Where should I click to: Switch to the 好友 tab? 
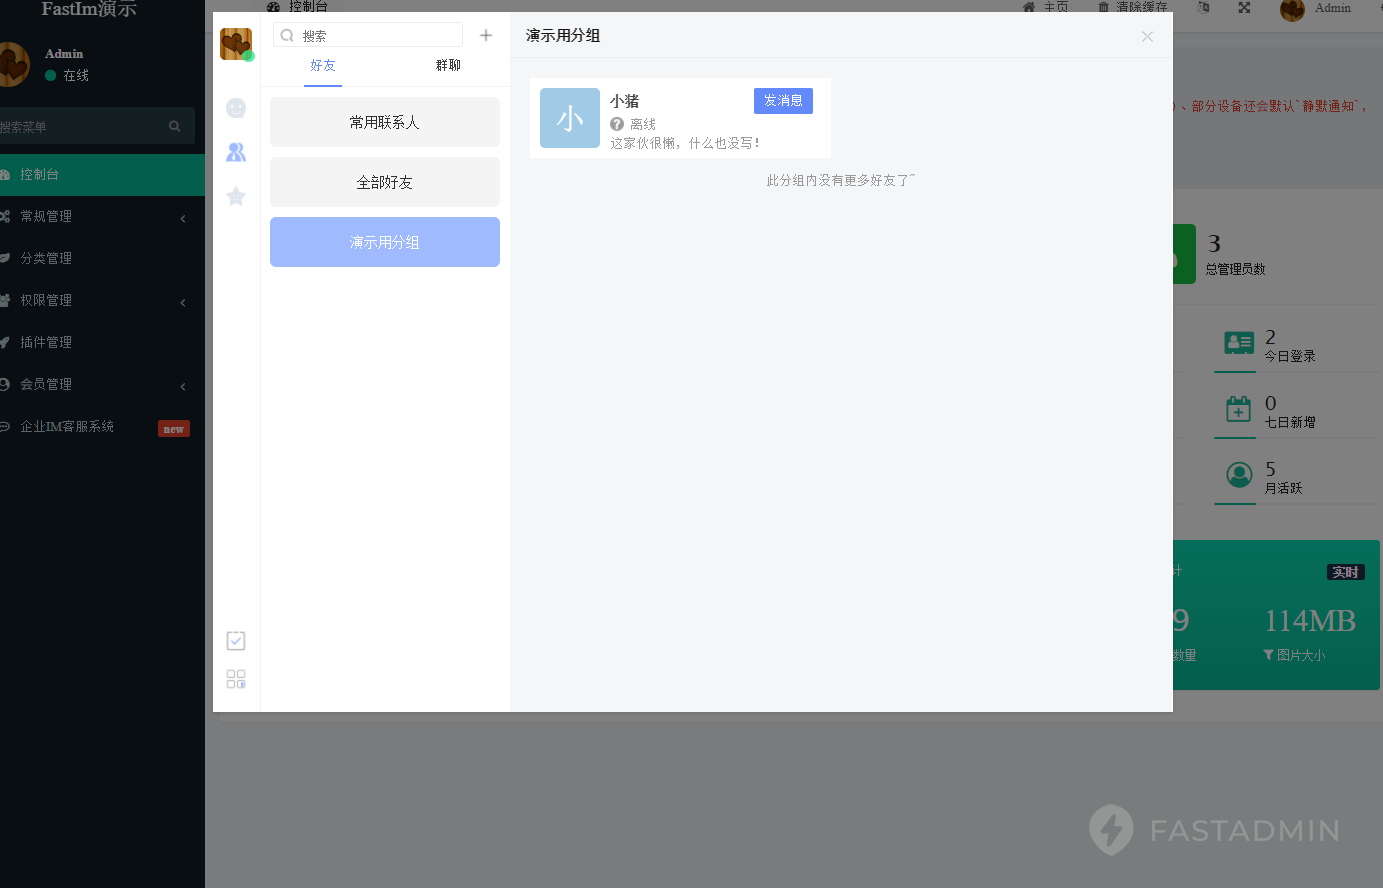point(323,66)
